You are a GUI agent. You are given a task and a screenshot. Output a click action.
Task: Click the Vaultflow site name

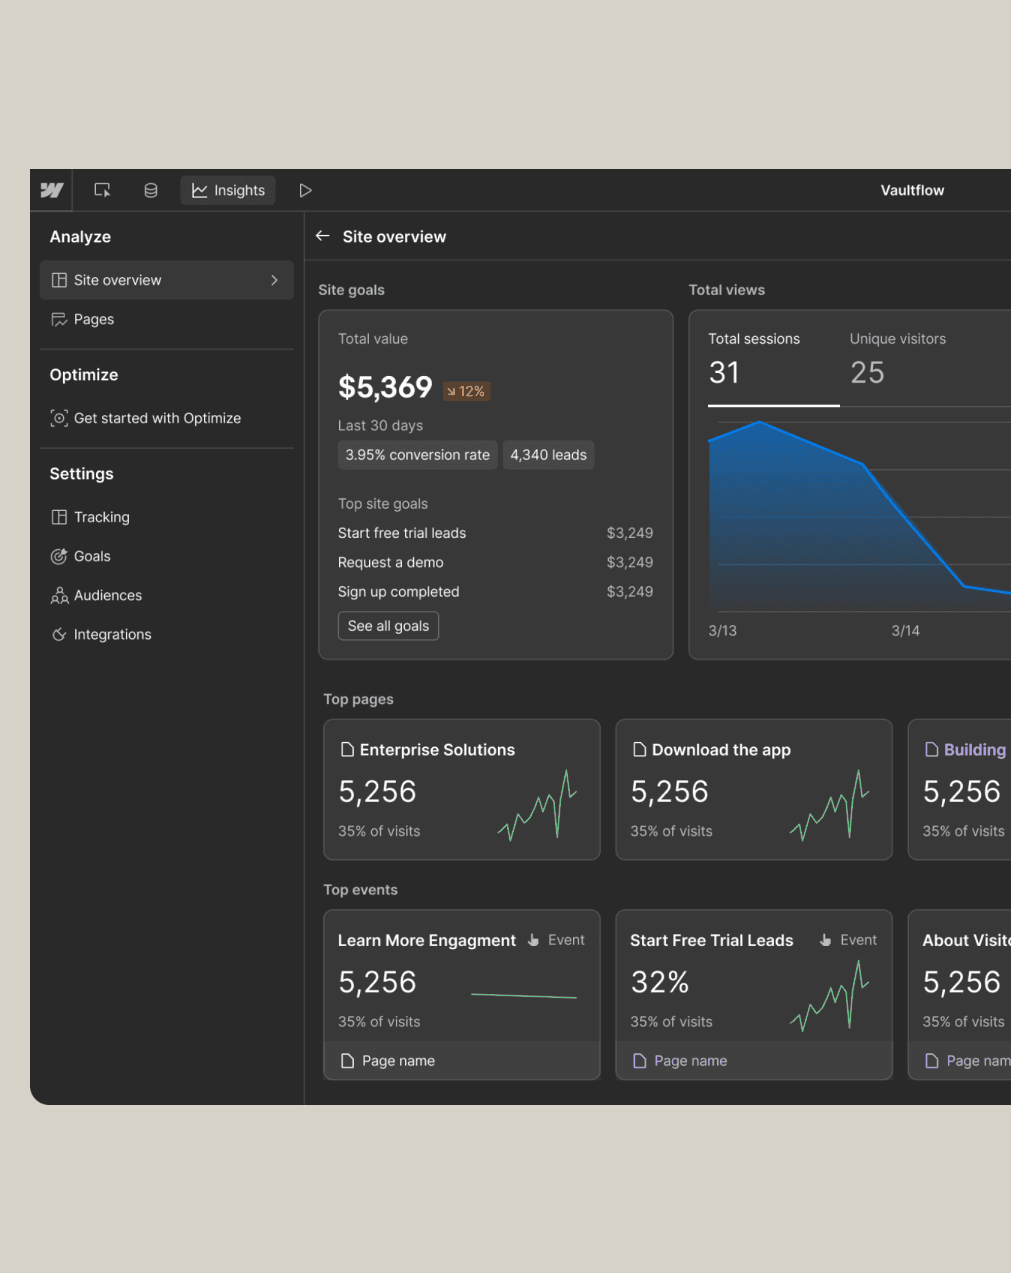coord(912,190)
